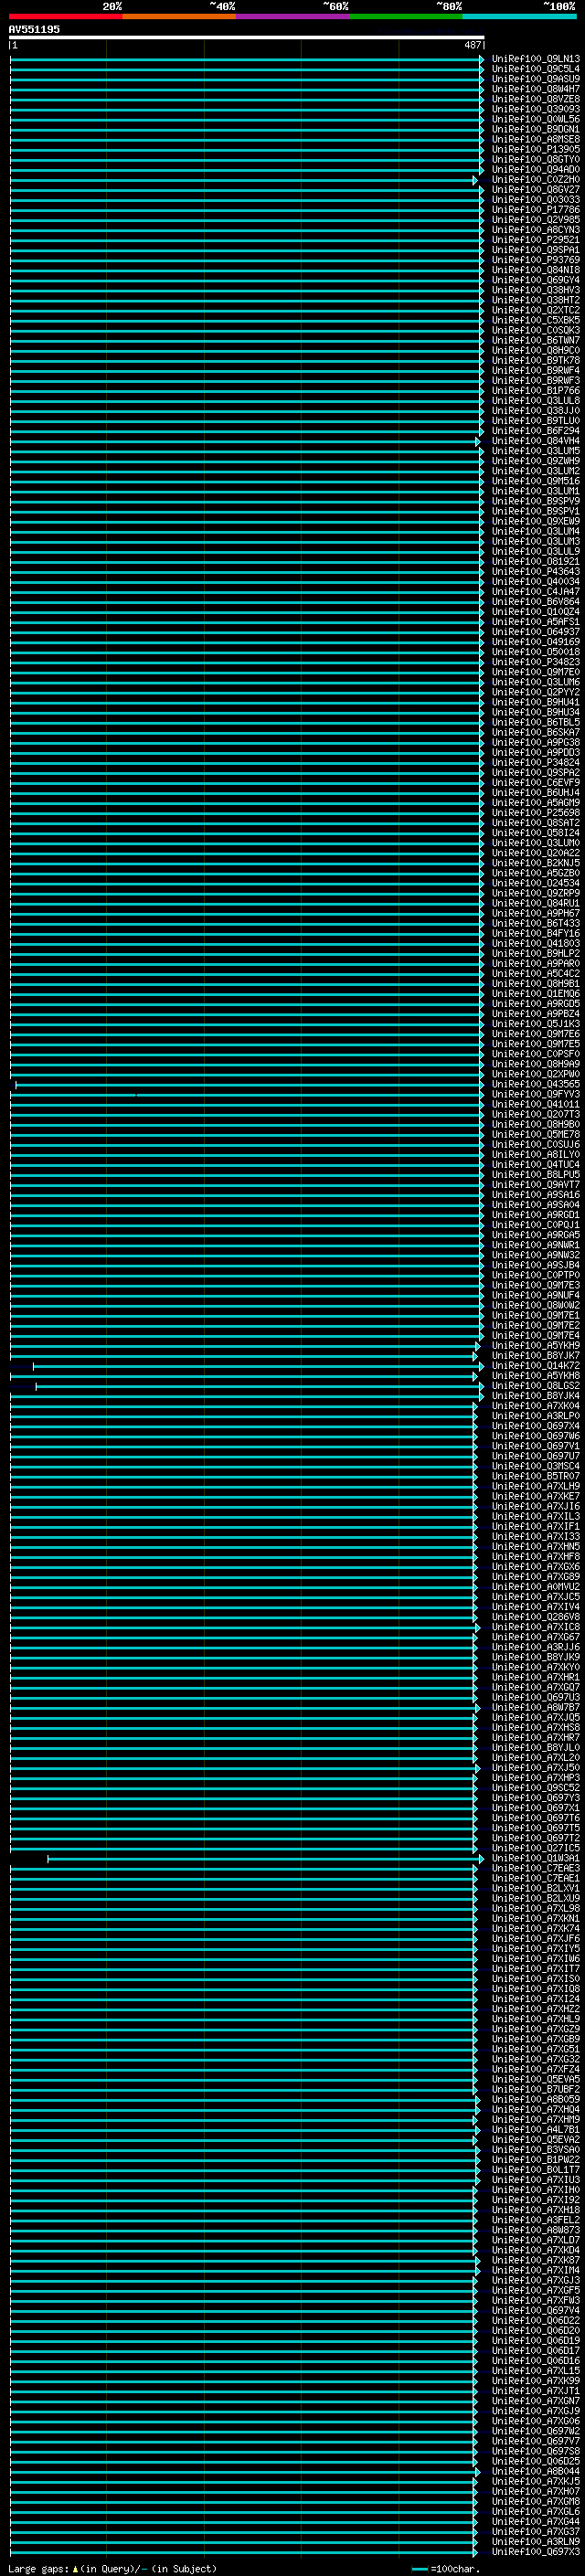Select hit label UniRef100_P34824
Viewport: 585px width, 2576px height.
tap(535, 763)
